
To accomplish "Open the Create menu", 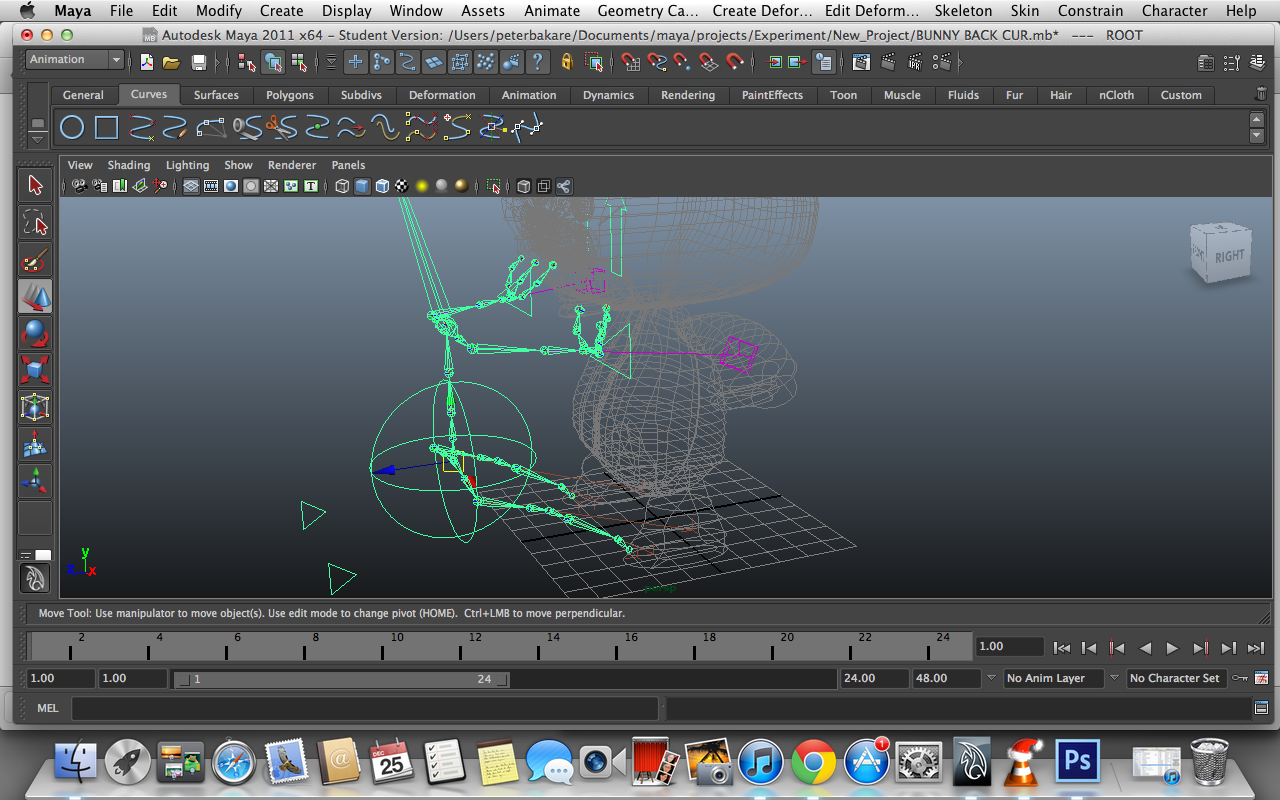I will click(x=282, y=11).
